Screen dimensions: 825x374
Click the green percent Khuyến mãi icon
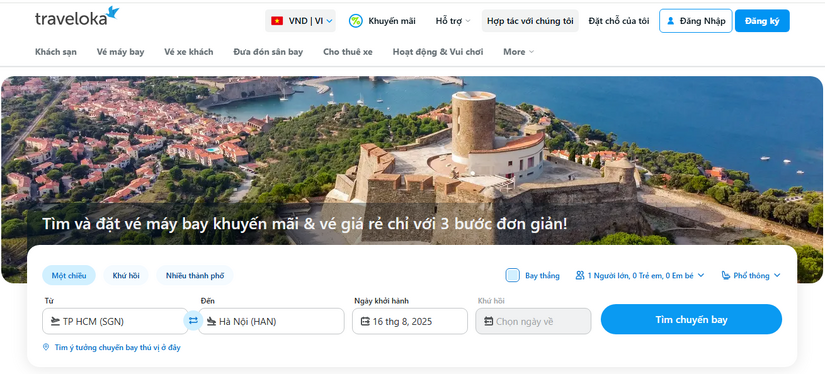point(356,21)
